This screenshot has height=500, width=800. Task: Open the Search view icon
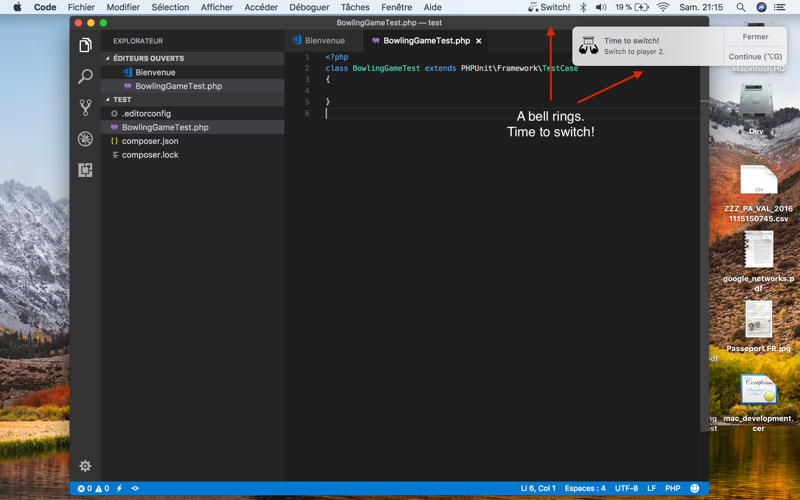(x=85, y=77)
